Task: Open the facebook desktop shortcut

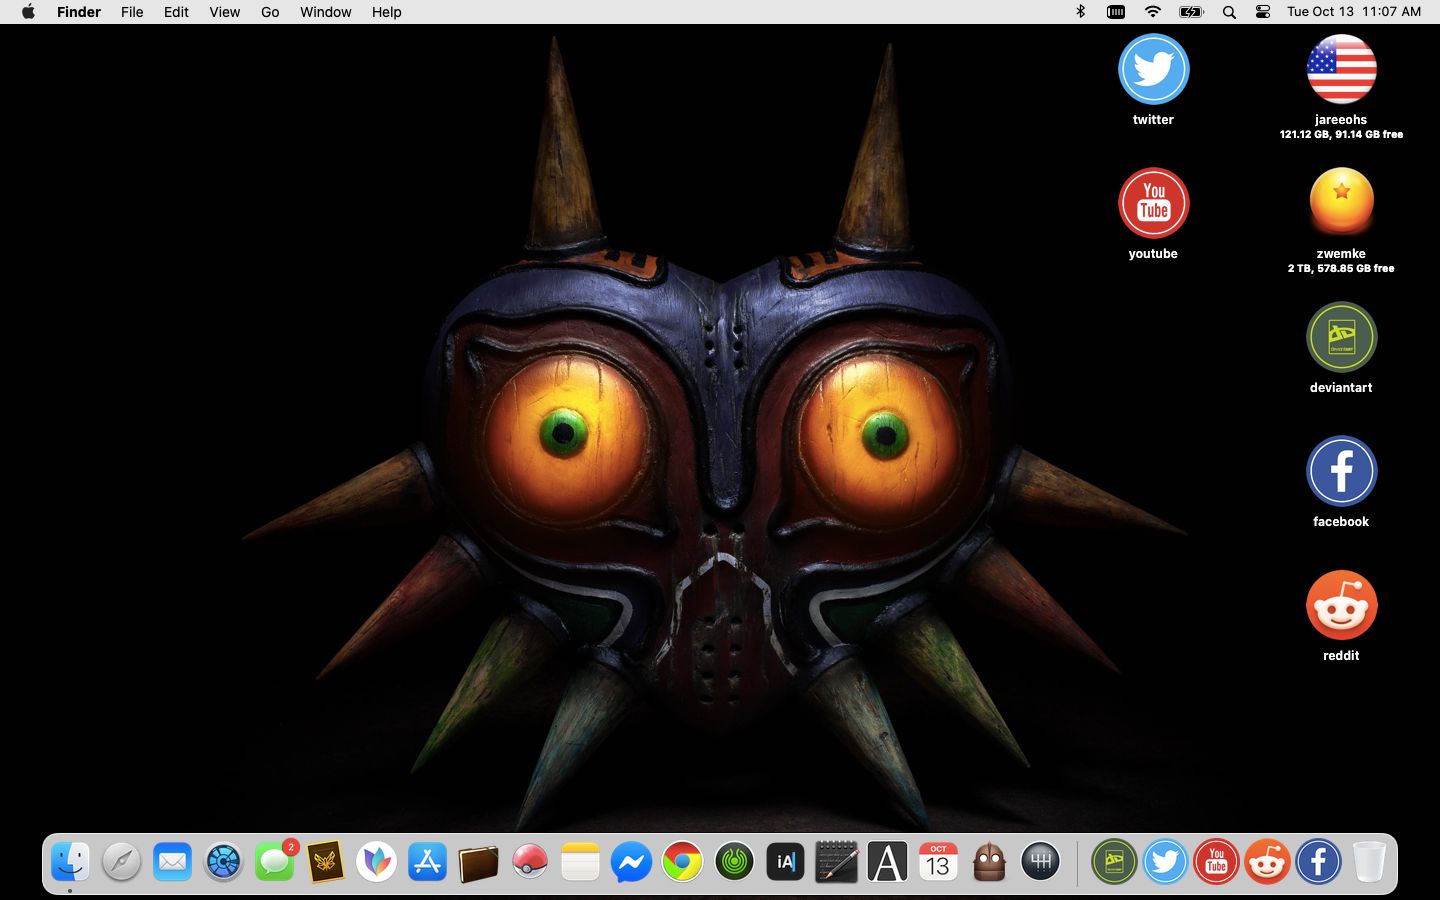Action: point(1341,471)
